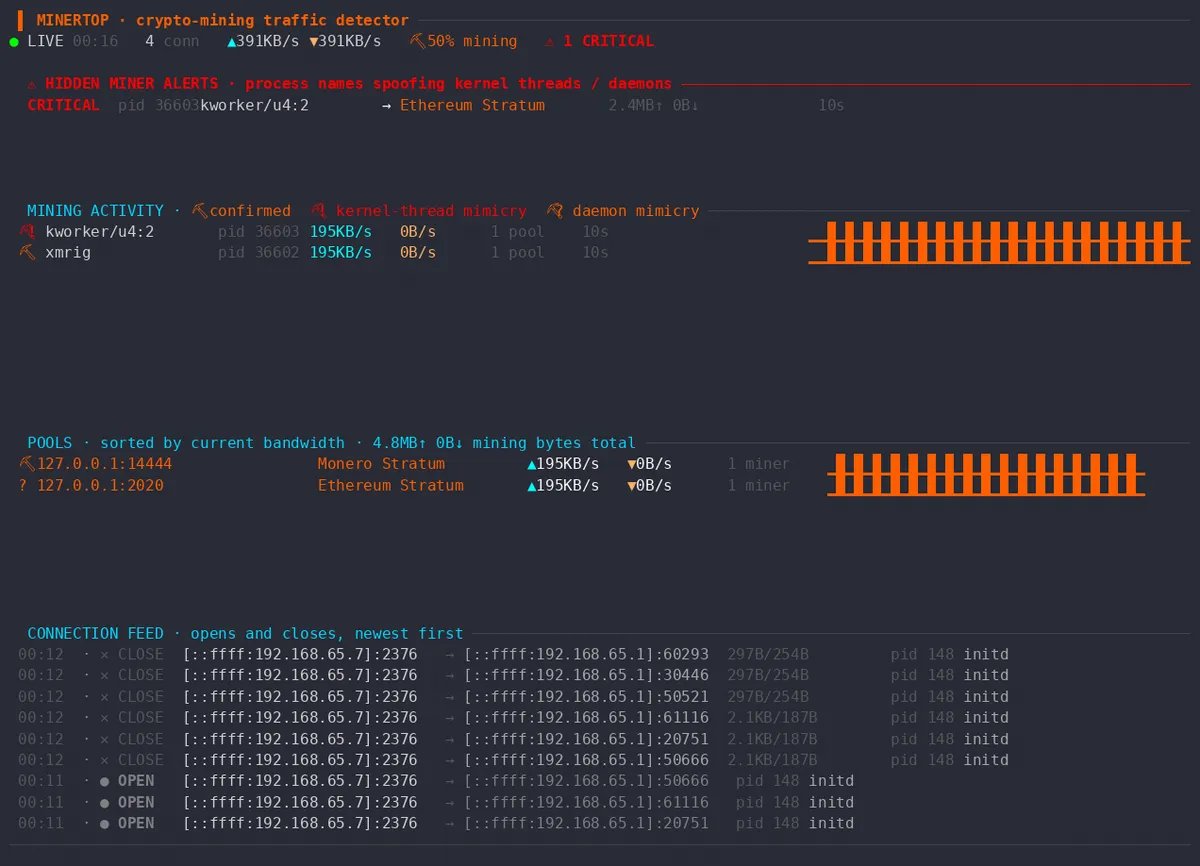Select the HIDDEN MINER ALERTS section heading
The height and width of the screenshot is (866, 1200).
coord(131,84)
